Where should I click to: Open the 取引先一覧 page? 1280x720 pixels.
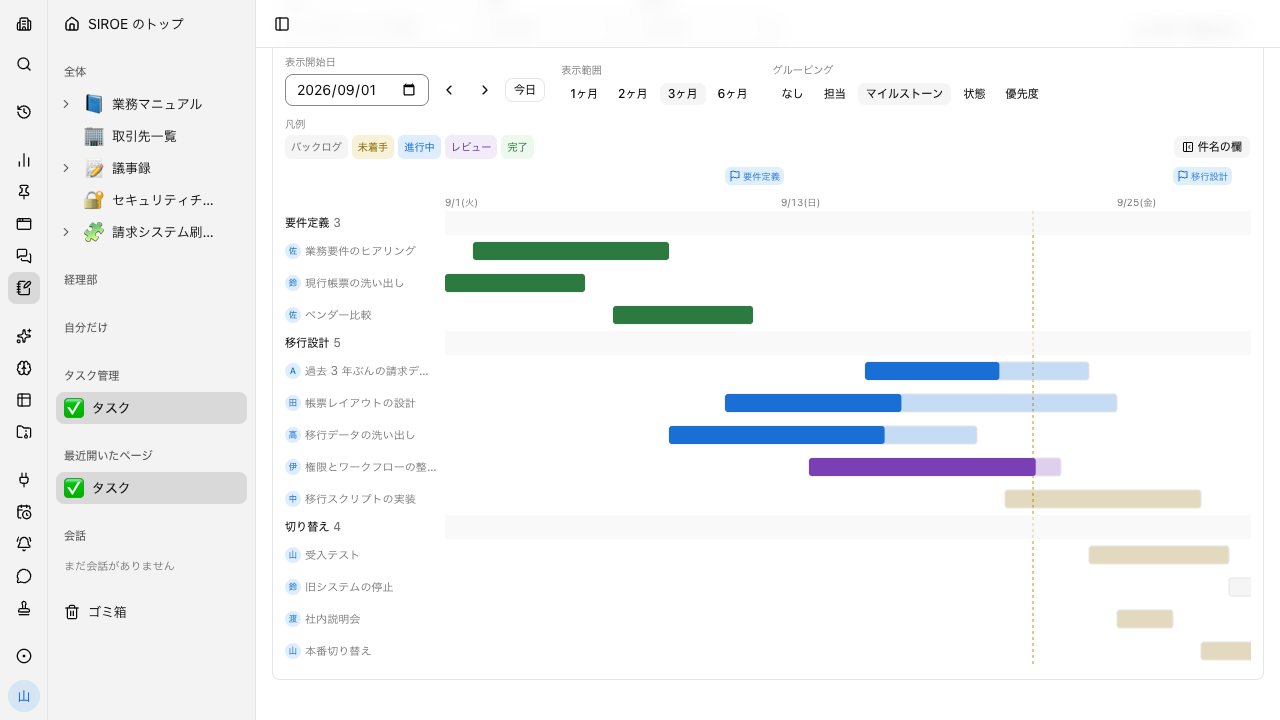tap(151, 136)
